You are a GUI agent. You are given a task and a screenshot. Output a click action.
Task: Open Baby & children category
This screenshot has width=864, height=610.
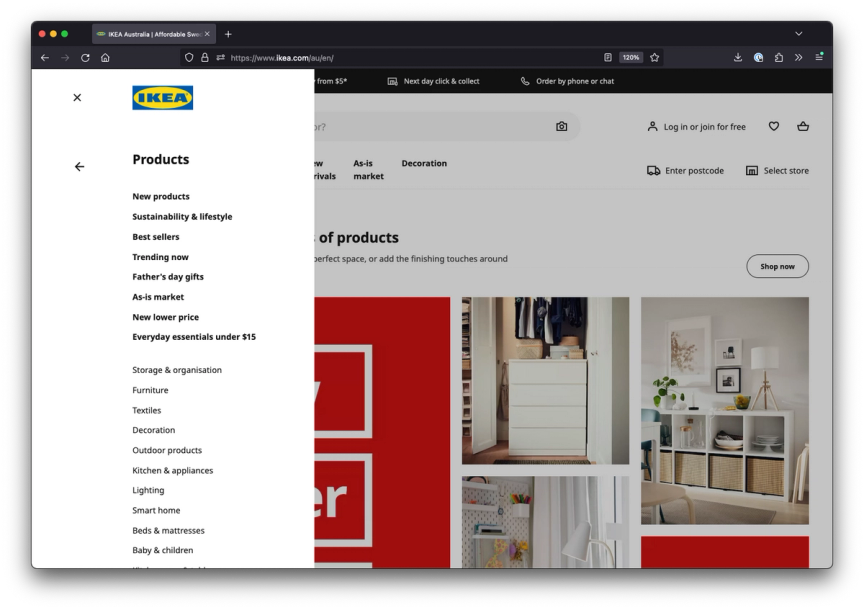163,550
